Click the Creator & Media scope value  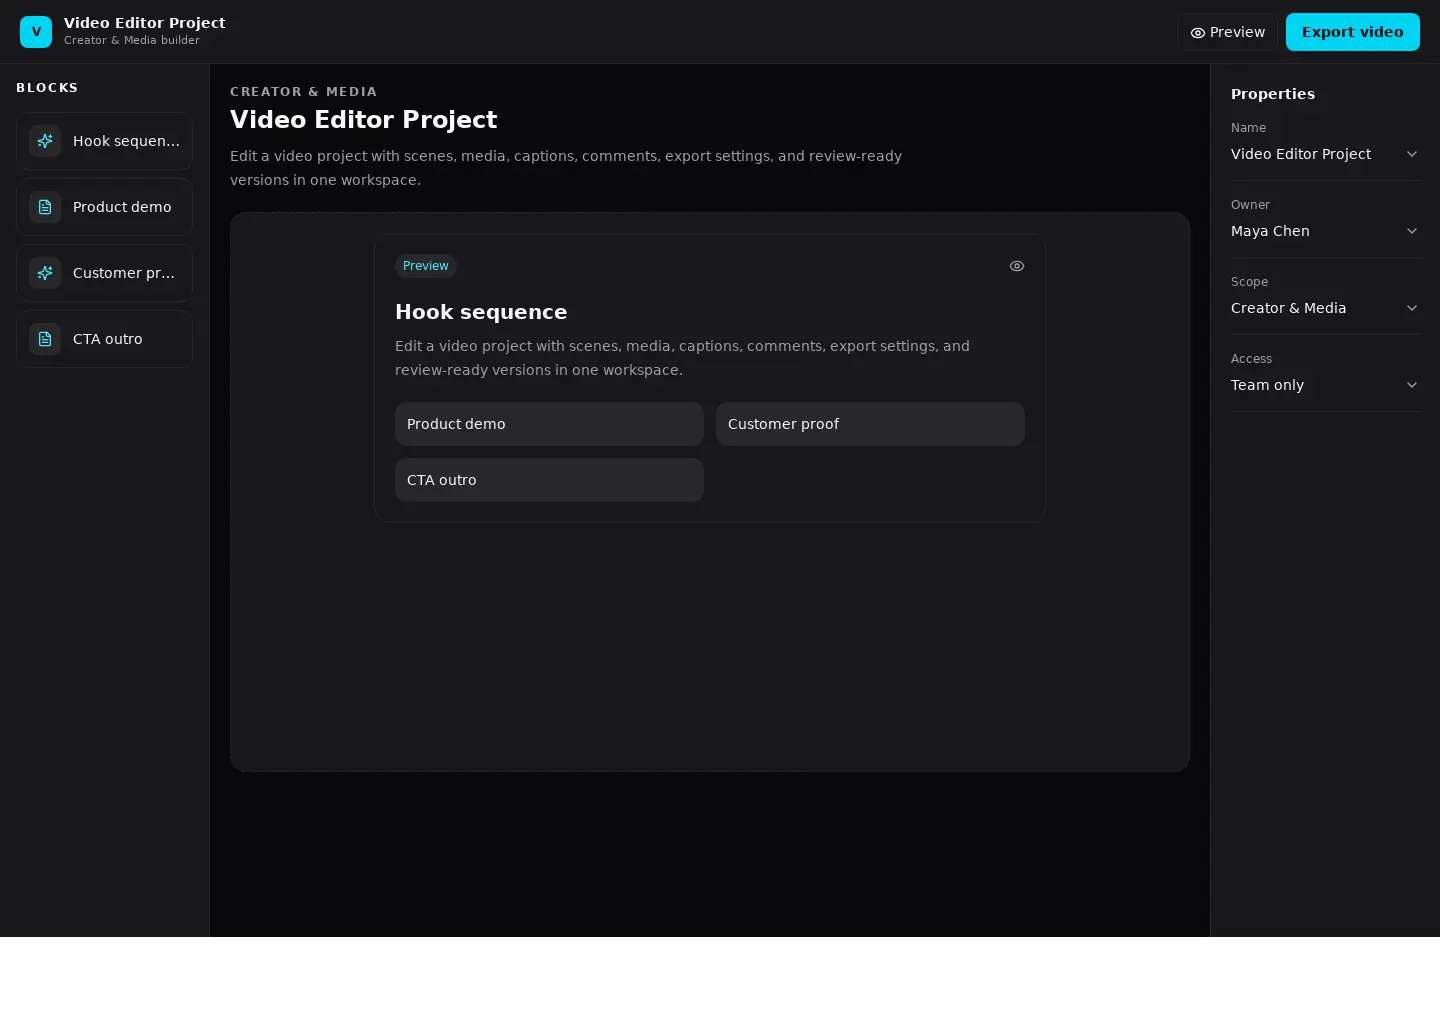click(x=1288, y=308)
